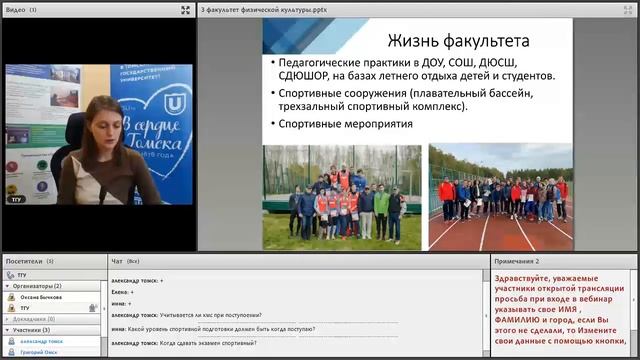
Task: Click the arrow handle on attendees pod's right edge
Action: (x=104, y=308)
